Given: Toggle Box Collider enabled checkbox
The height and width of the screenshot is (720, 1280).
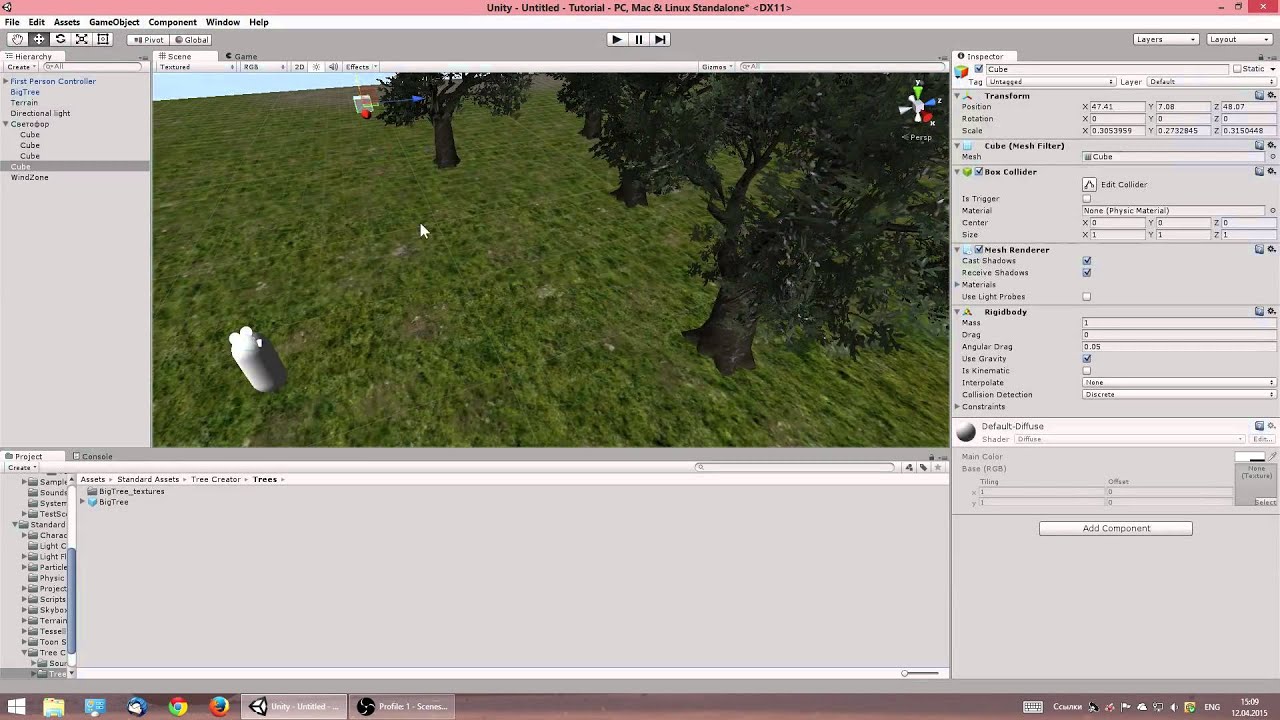Looking at the screenshot, I should coord(978,172).
